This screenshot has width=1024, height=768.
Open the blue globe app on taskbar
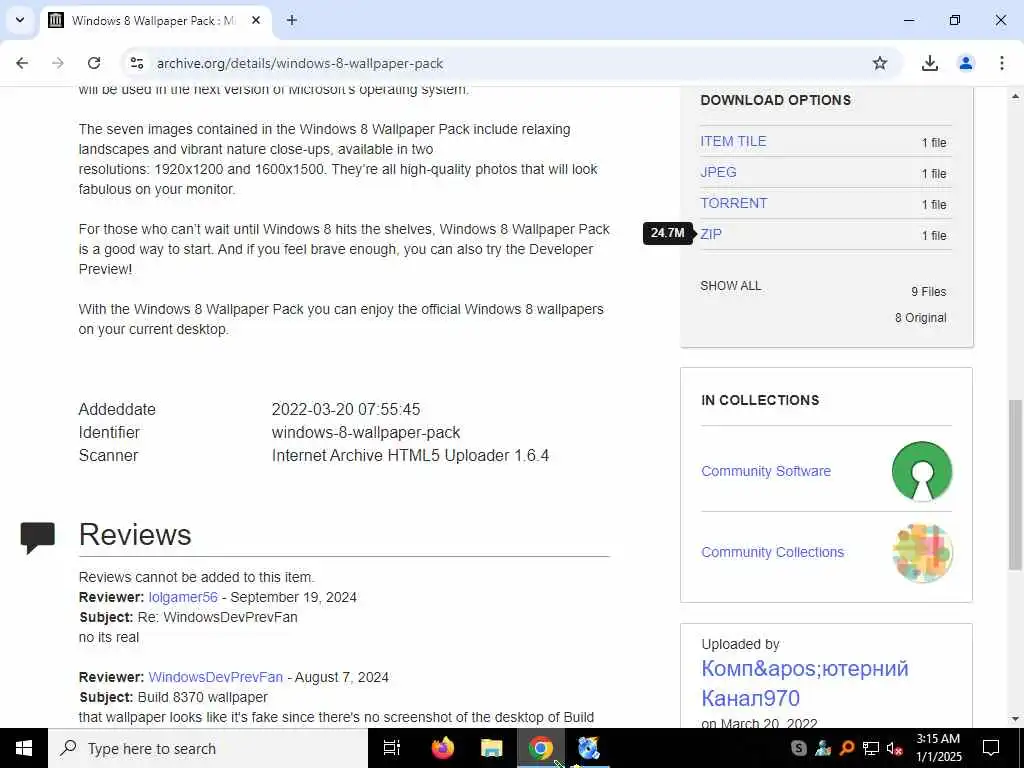(x=588, y=748)
